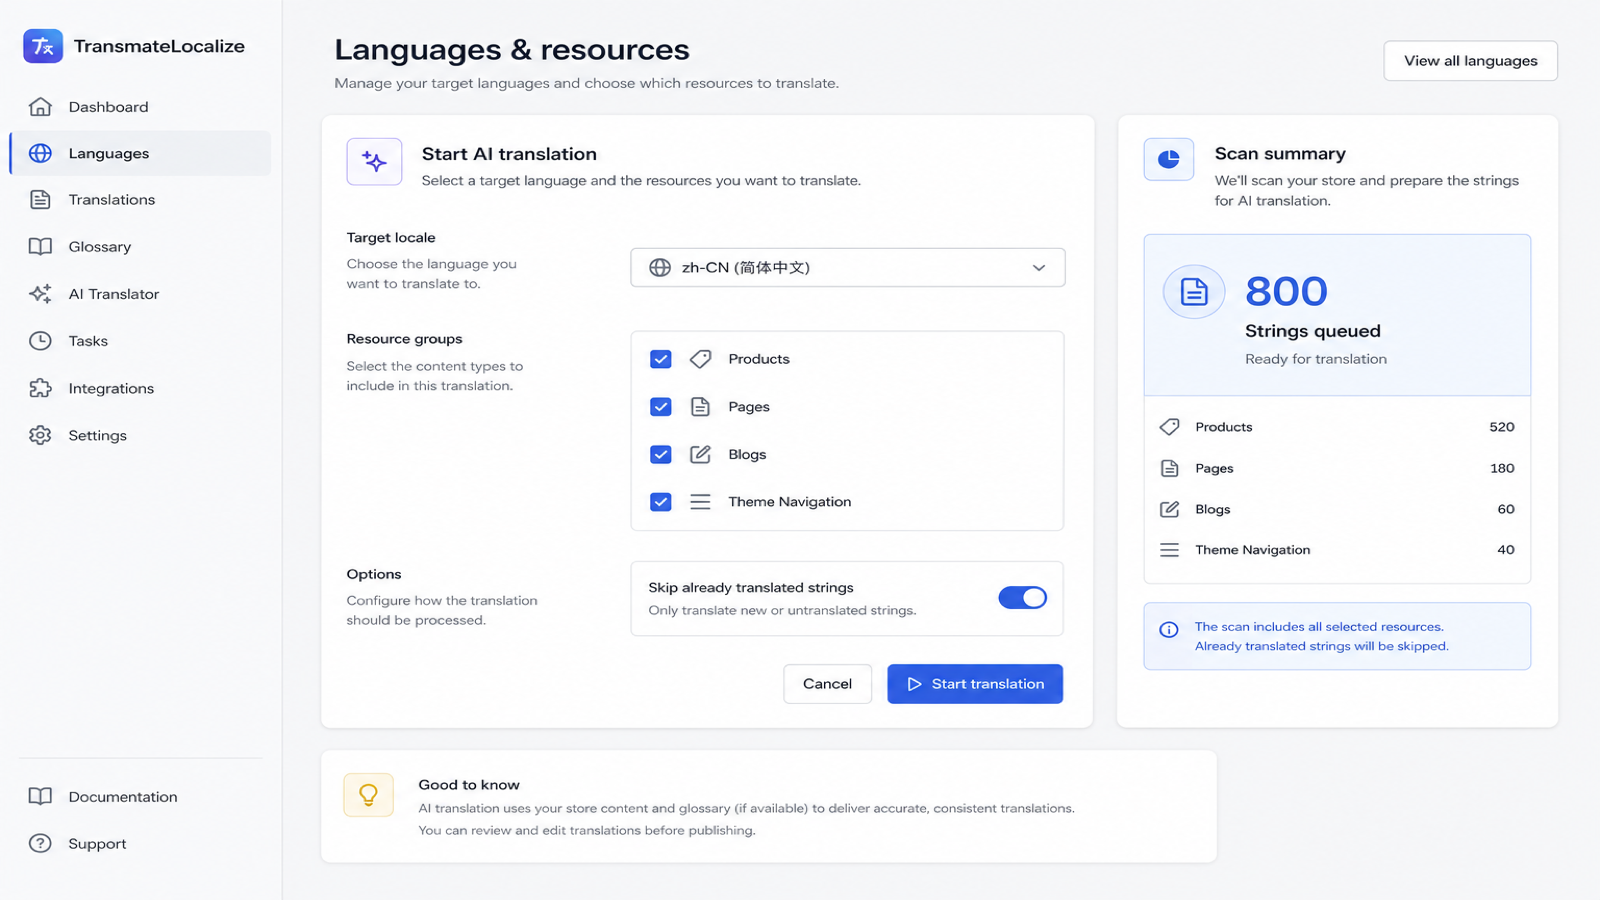Screen dimensions: 1600x900
Task: Click the 'Ready for translation' text
Action: click(x=1316, y=359)
